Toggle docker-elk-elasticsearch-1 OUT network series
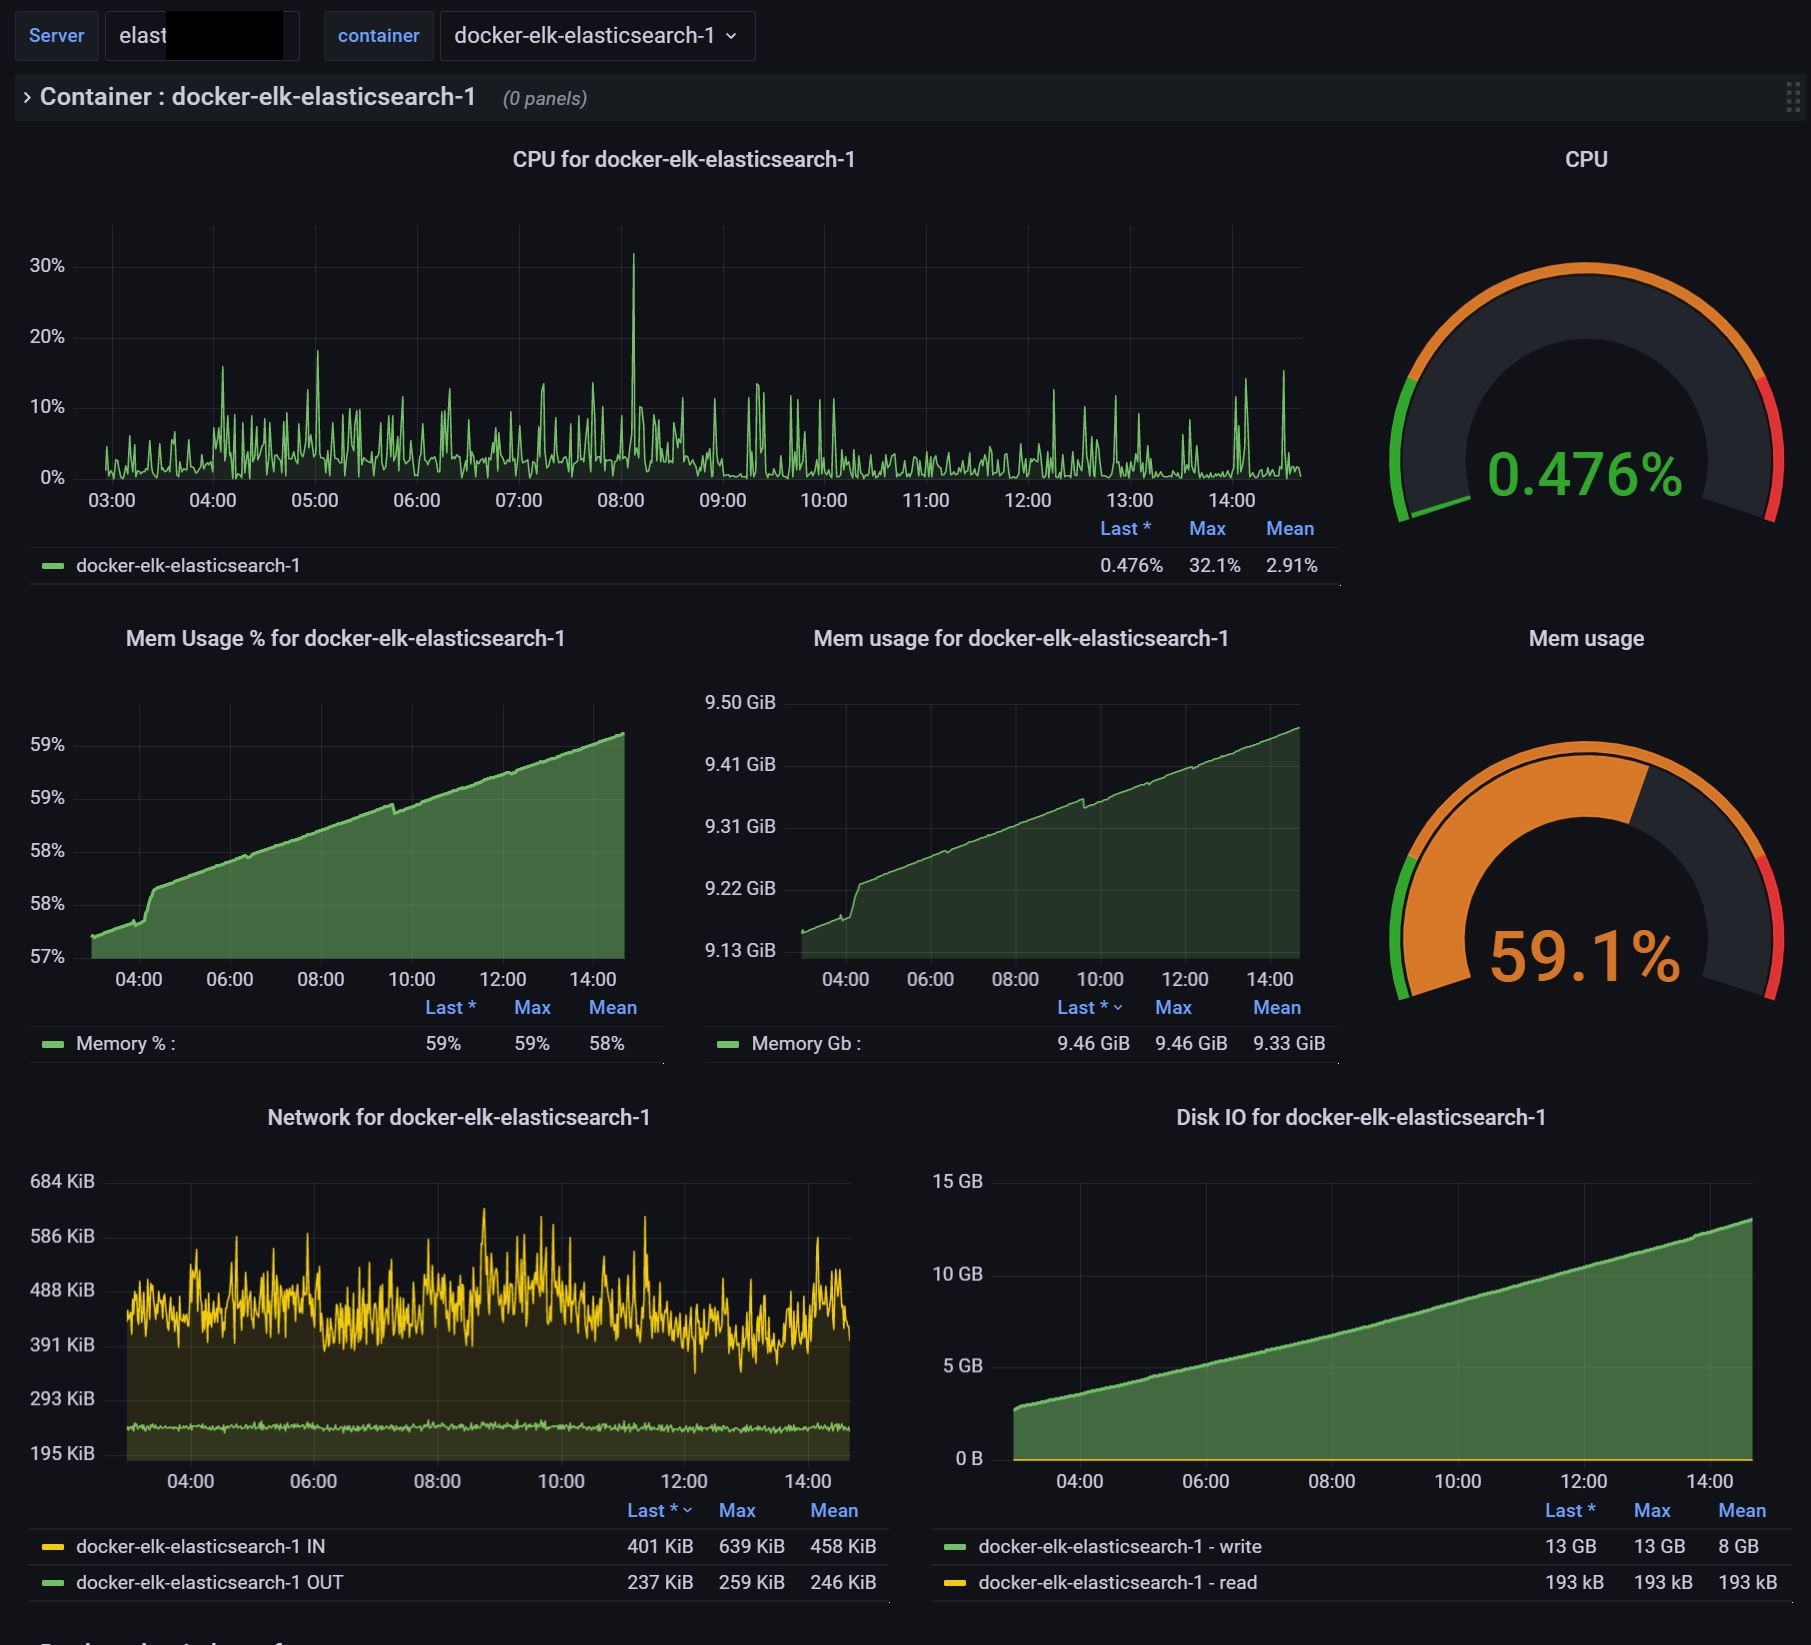 coord(209,1583)
